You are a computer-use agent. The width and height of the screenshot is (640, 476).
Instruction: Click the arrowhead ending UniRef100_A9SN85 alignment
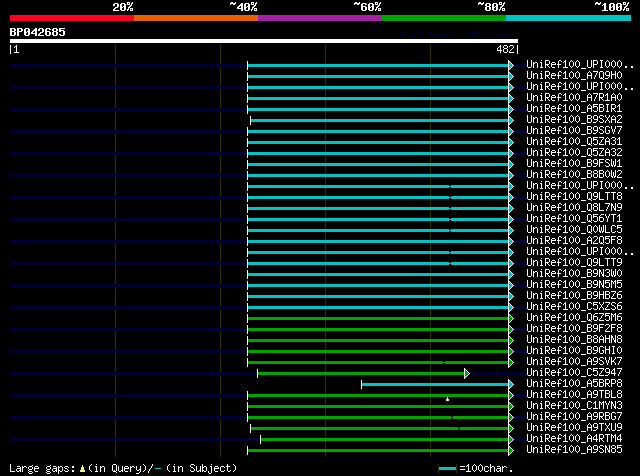pyautogui.click(x=511, y=450)
